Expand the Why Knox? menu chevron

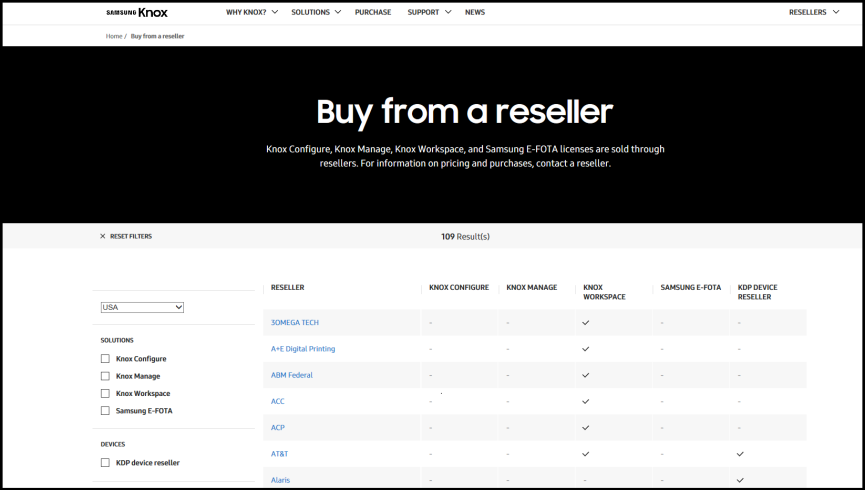coord(275,12)
